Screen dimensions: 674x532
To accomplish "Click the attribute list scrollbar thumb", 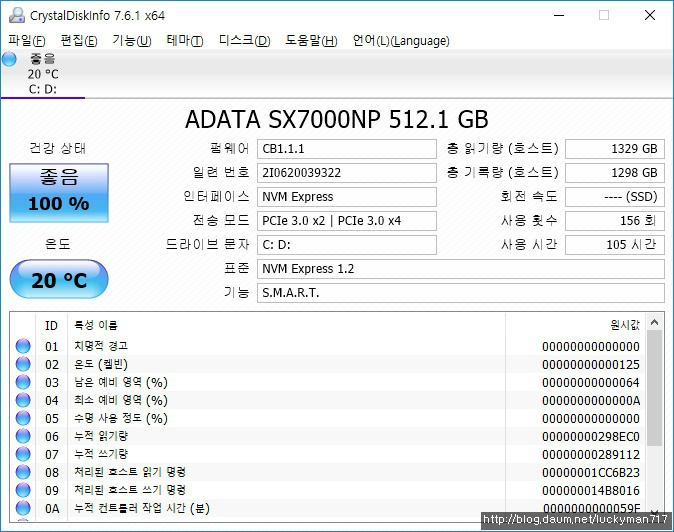I will click(x=655, y=388).
